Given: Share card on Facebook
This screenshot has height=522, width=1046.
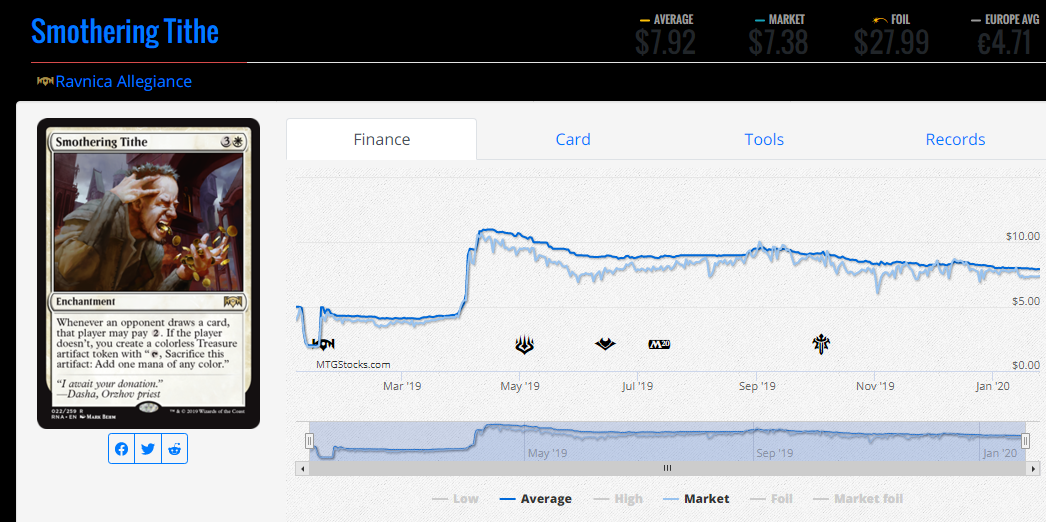Looking at the screenshot, I should (x=121, y=449).
